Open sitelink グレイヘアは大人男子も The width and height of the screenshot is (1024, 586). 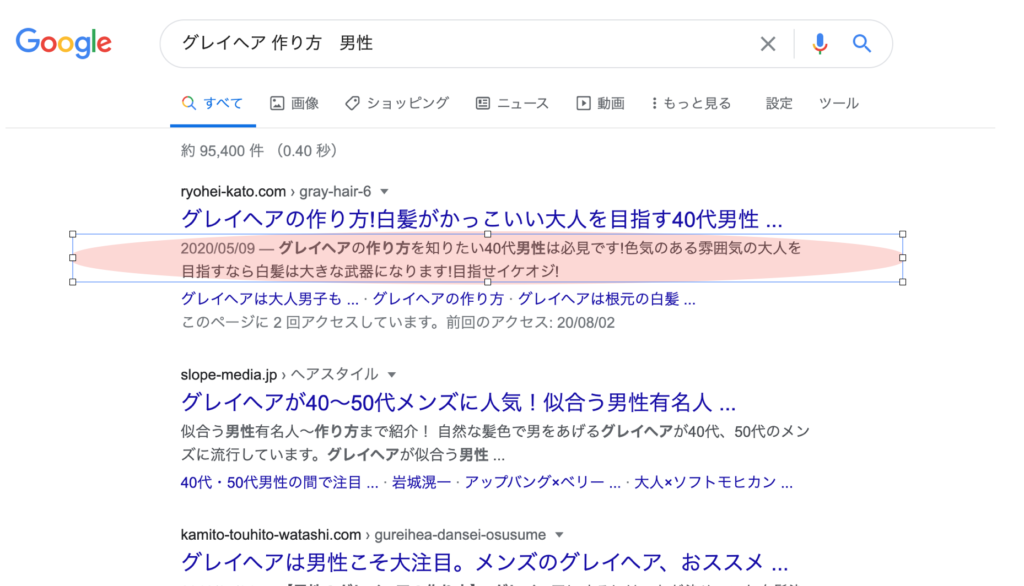point(270,299)
